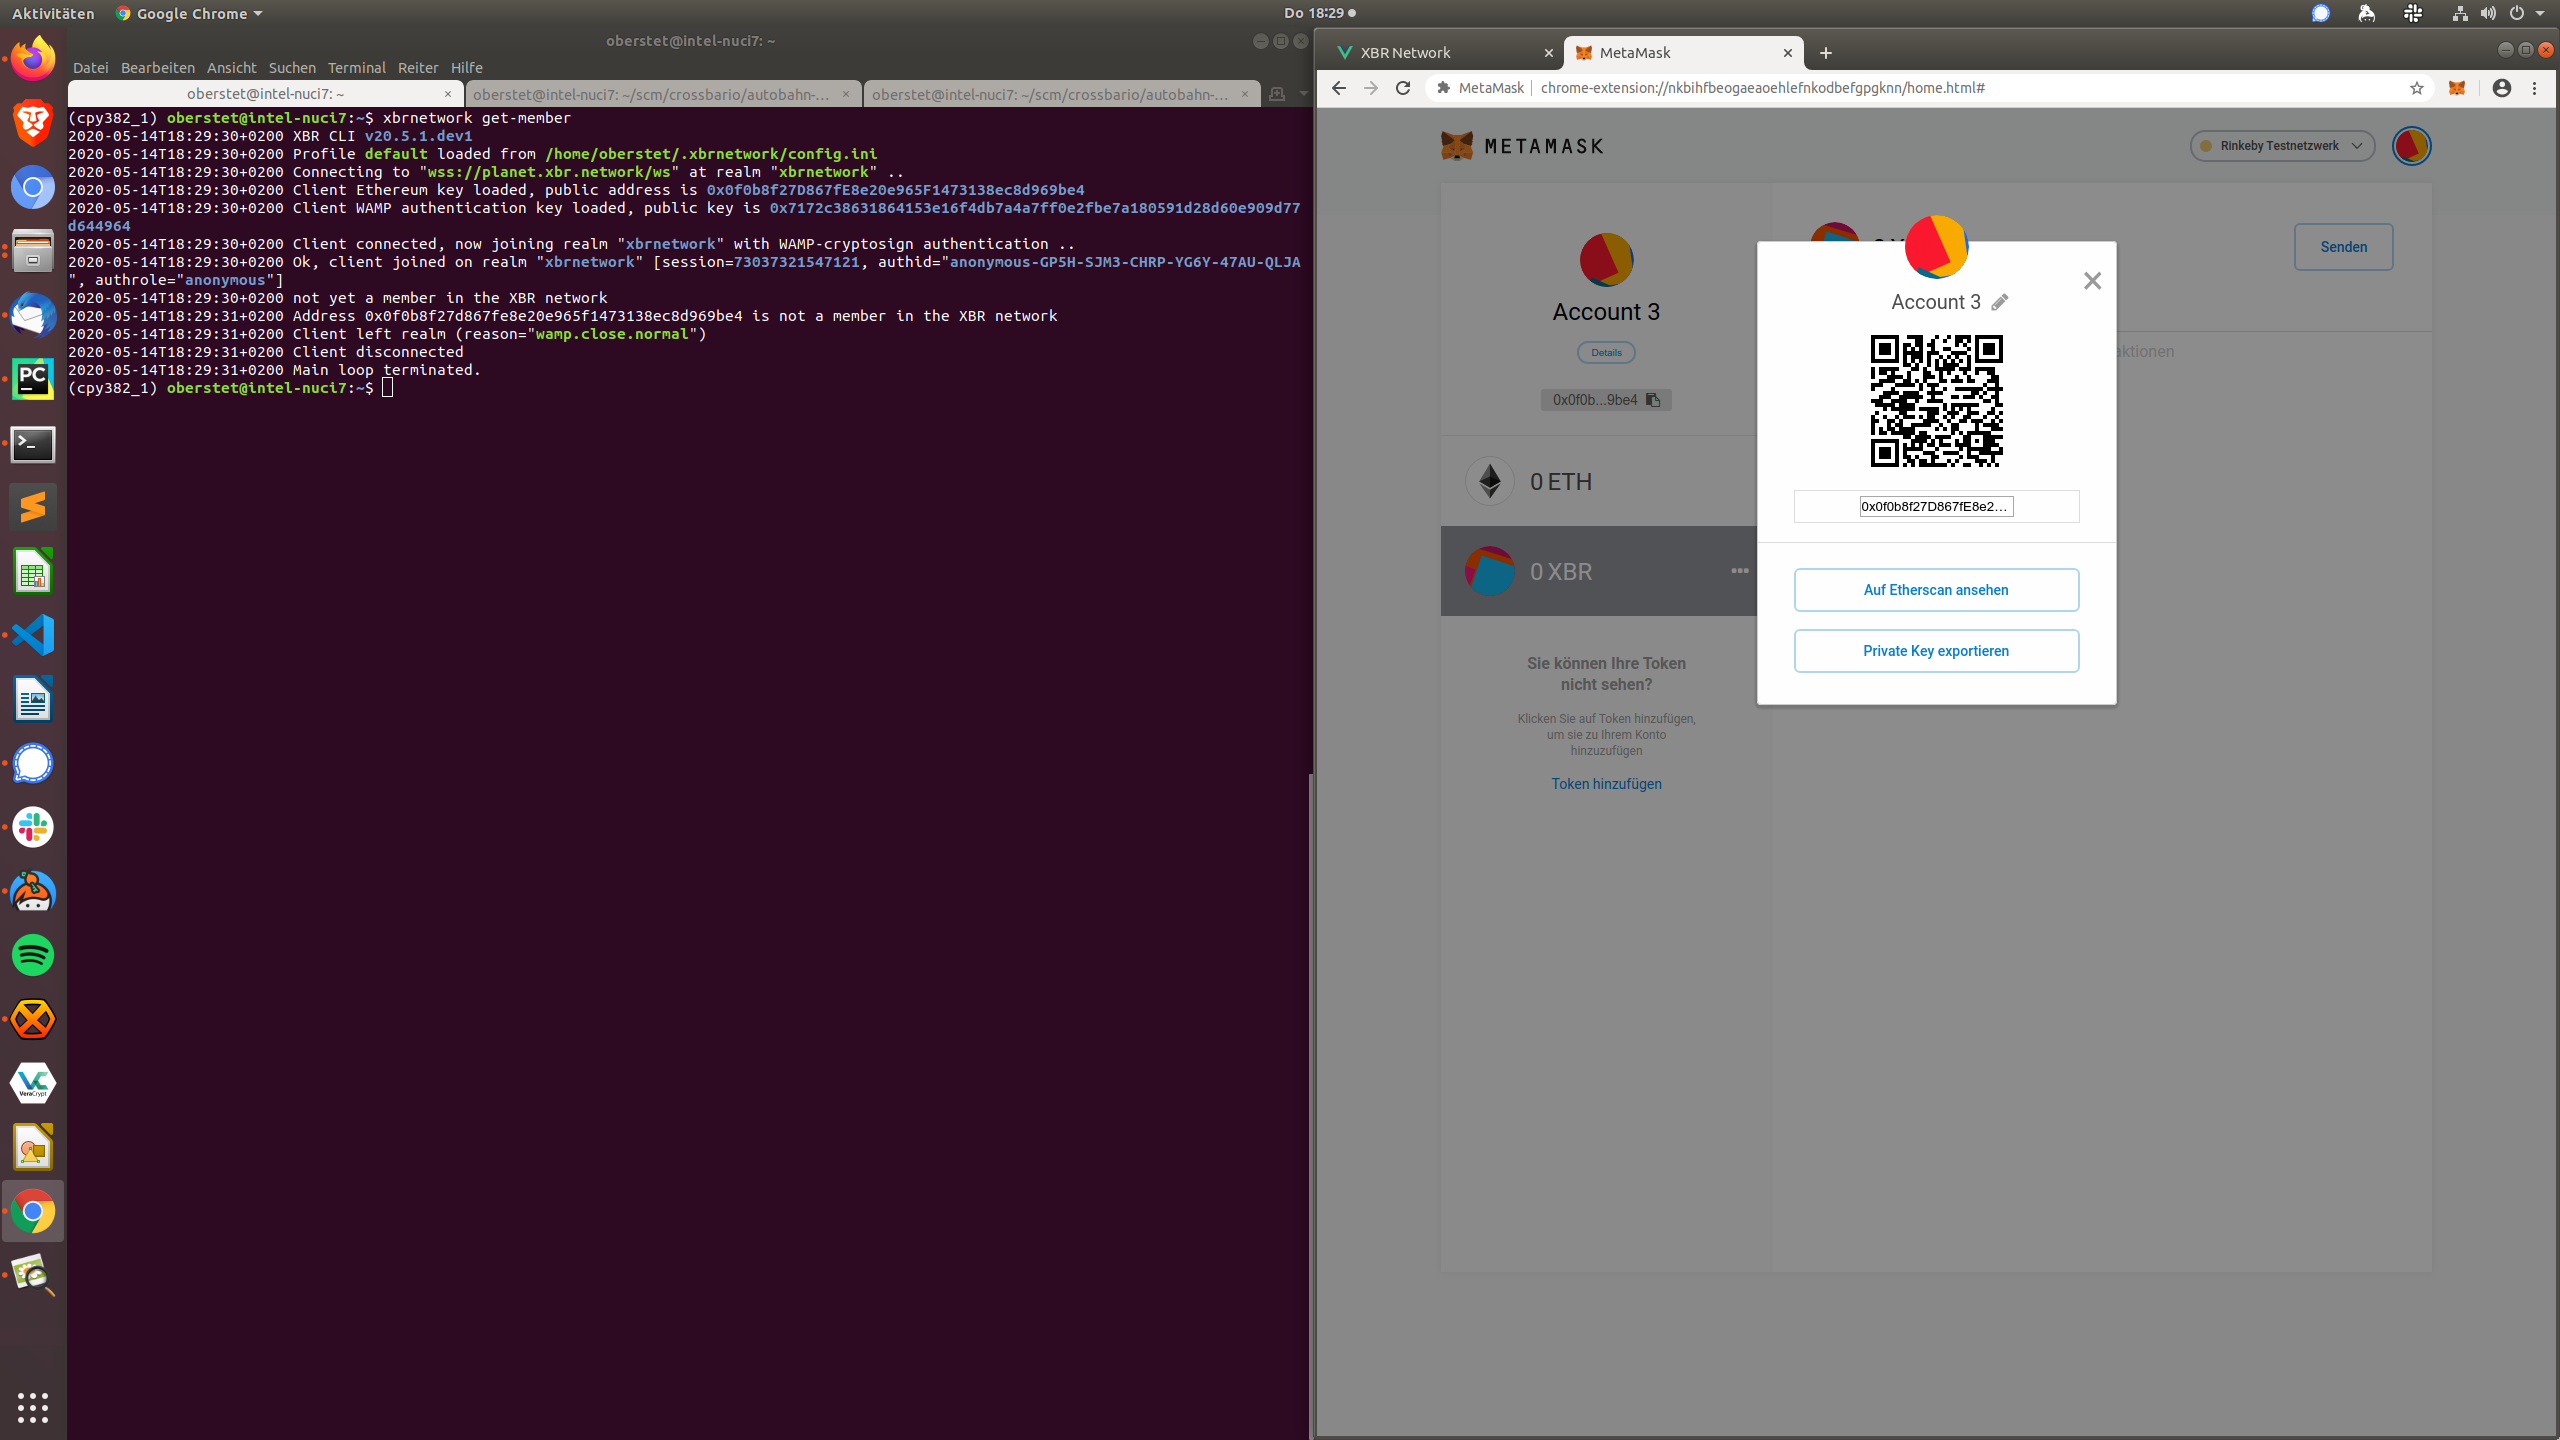Click Auf Etherscan ansehen button
This screenshot has width=2560, height=1440.
1936,590
